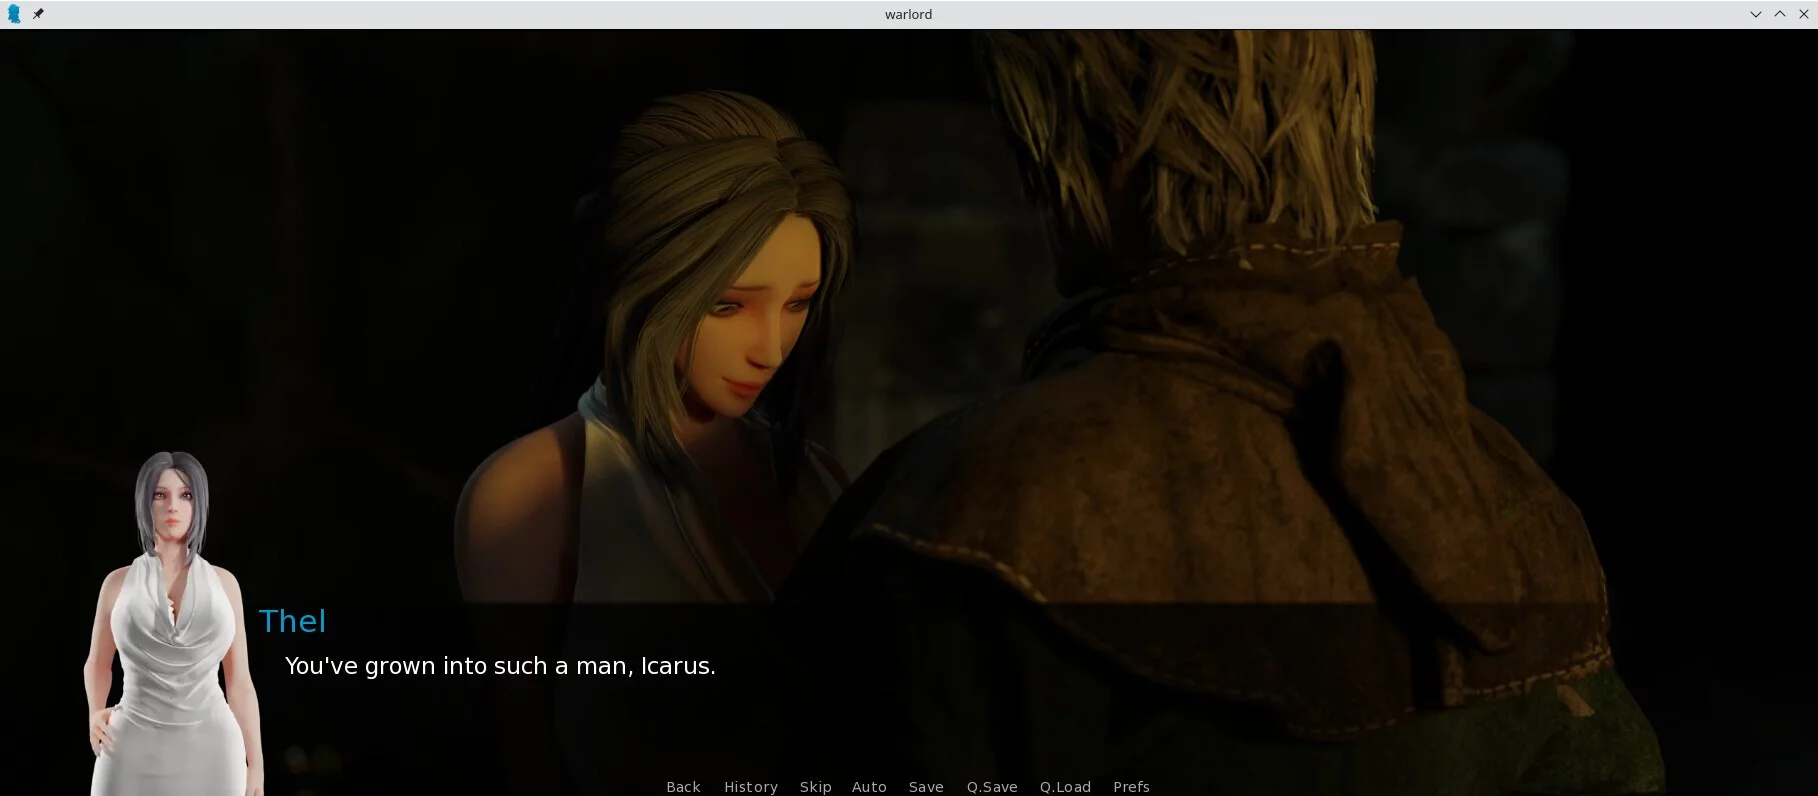The image size is (1818, 796).
Task: Click the warlord application icon in title bar
Action: click(14, 14)
